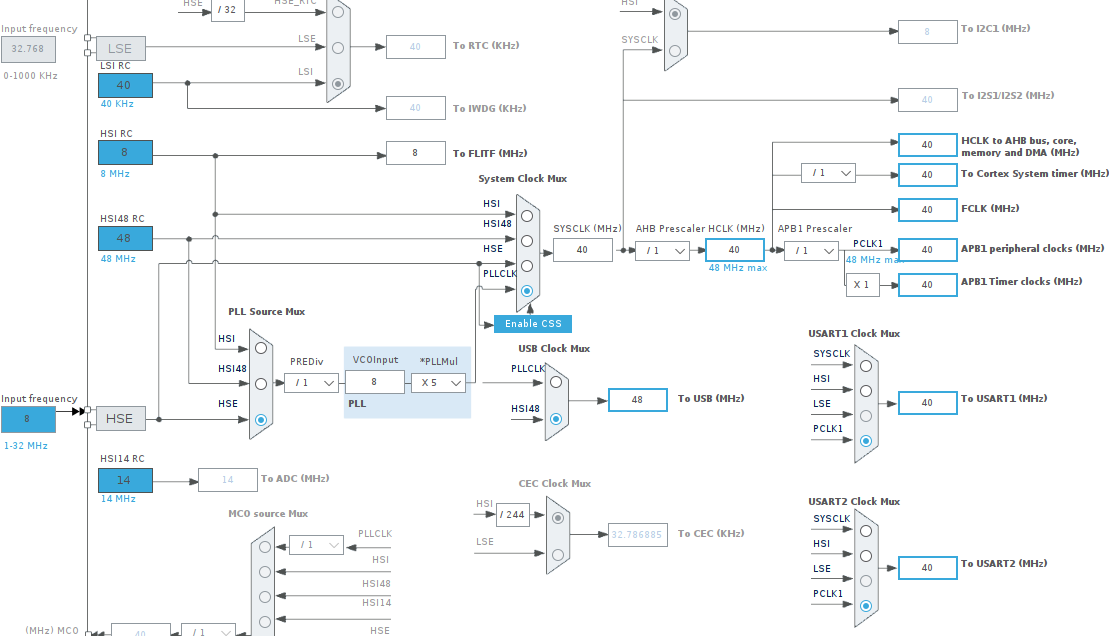Image resolution: width=1109 pixels, height=636 pixels.
Task: Open the Cortex System timer prescaler dropdown
Action: point(827,172)
